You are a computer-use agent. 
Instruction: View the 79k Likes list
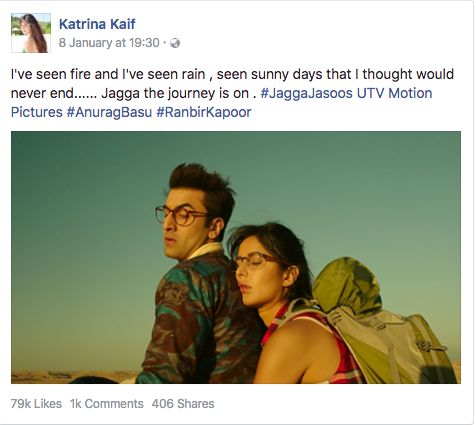(36, 404)
